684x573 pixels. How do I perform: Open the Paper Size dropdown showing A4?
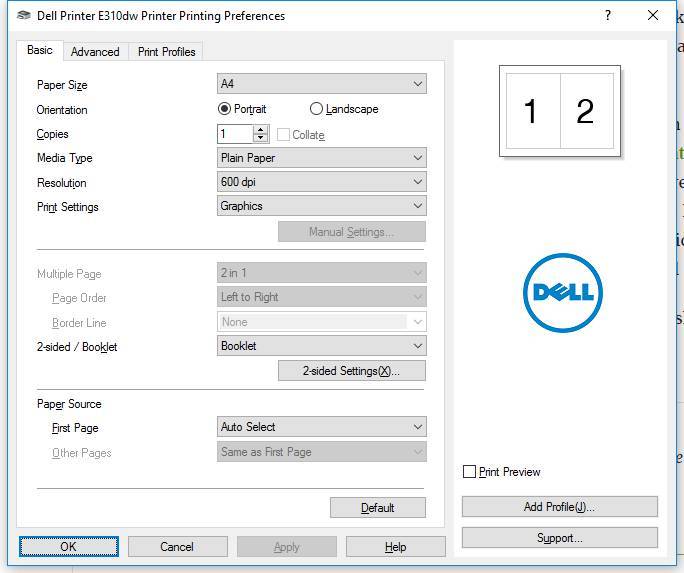[x=321, y=84]
